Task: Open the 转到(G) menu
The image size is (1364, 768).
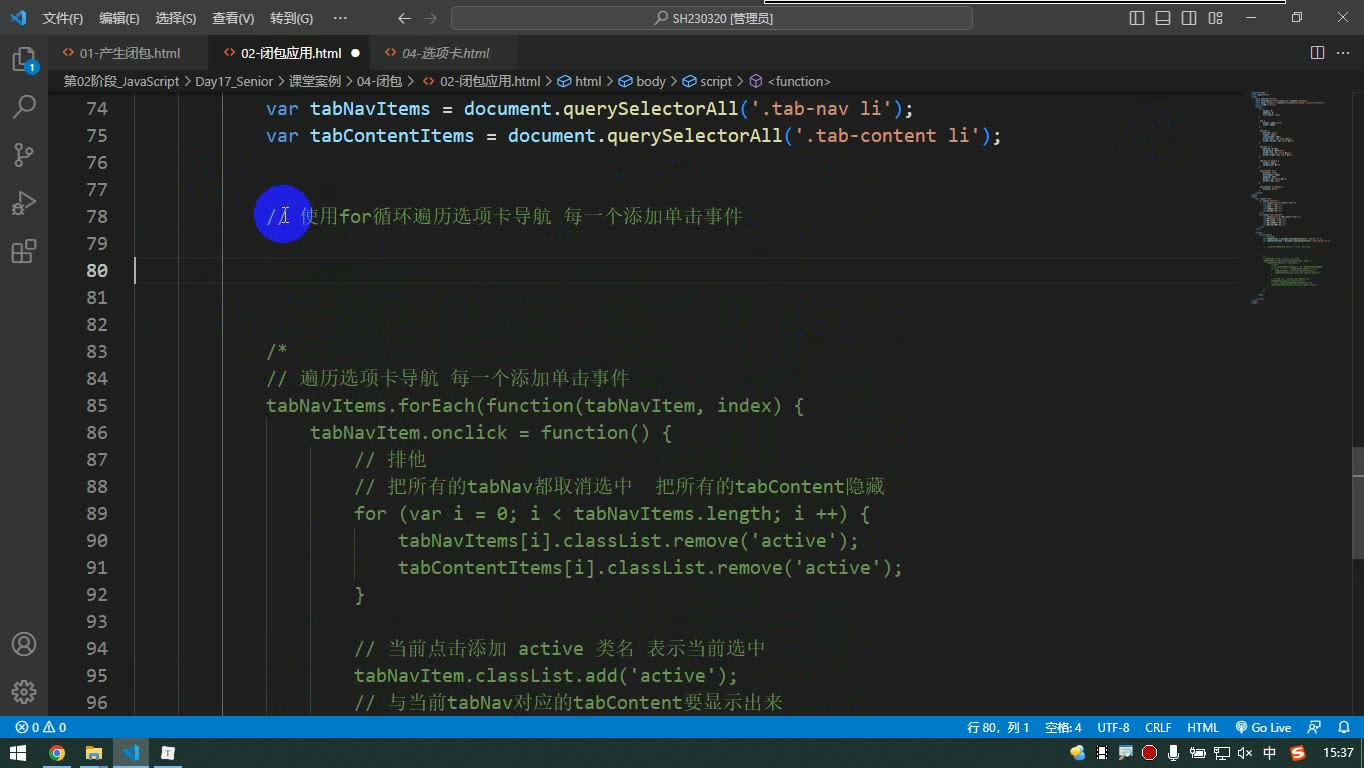Action: [x=291, y=18]
